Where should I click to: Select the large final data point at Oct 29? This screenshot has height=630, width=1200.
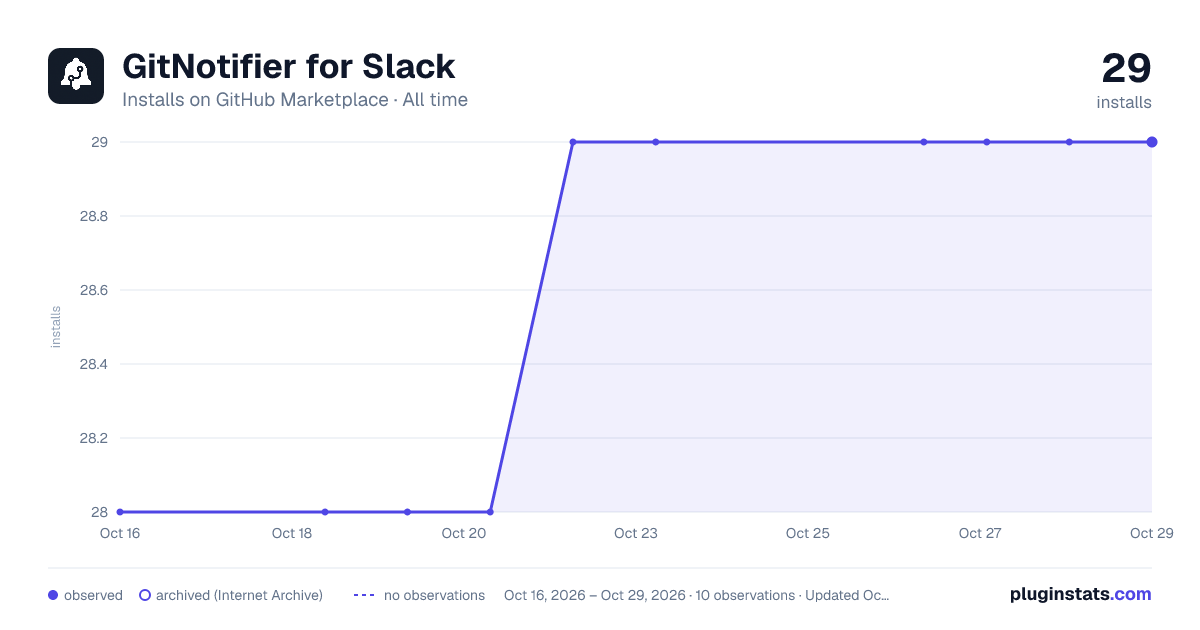pos(1152,142)
